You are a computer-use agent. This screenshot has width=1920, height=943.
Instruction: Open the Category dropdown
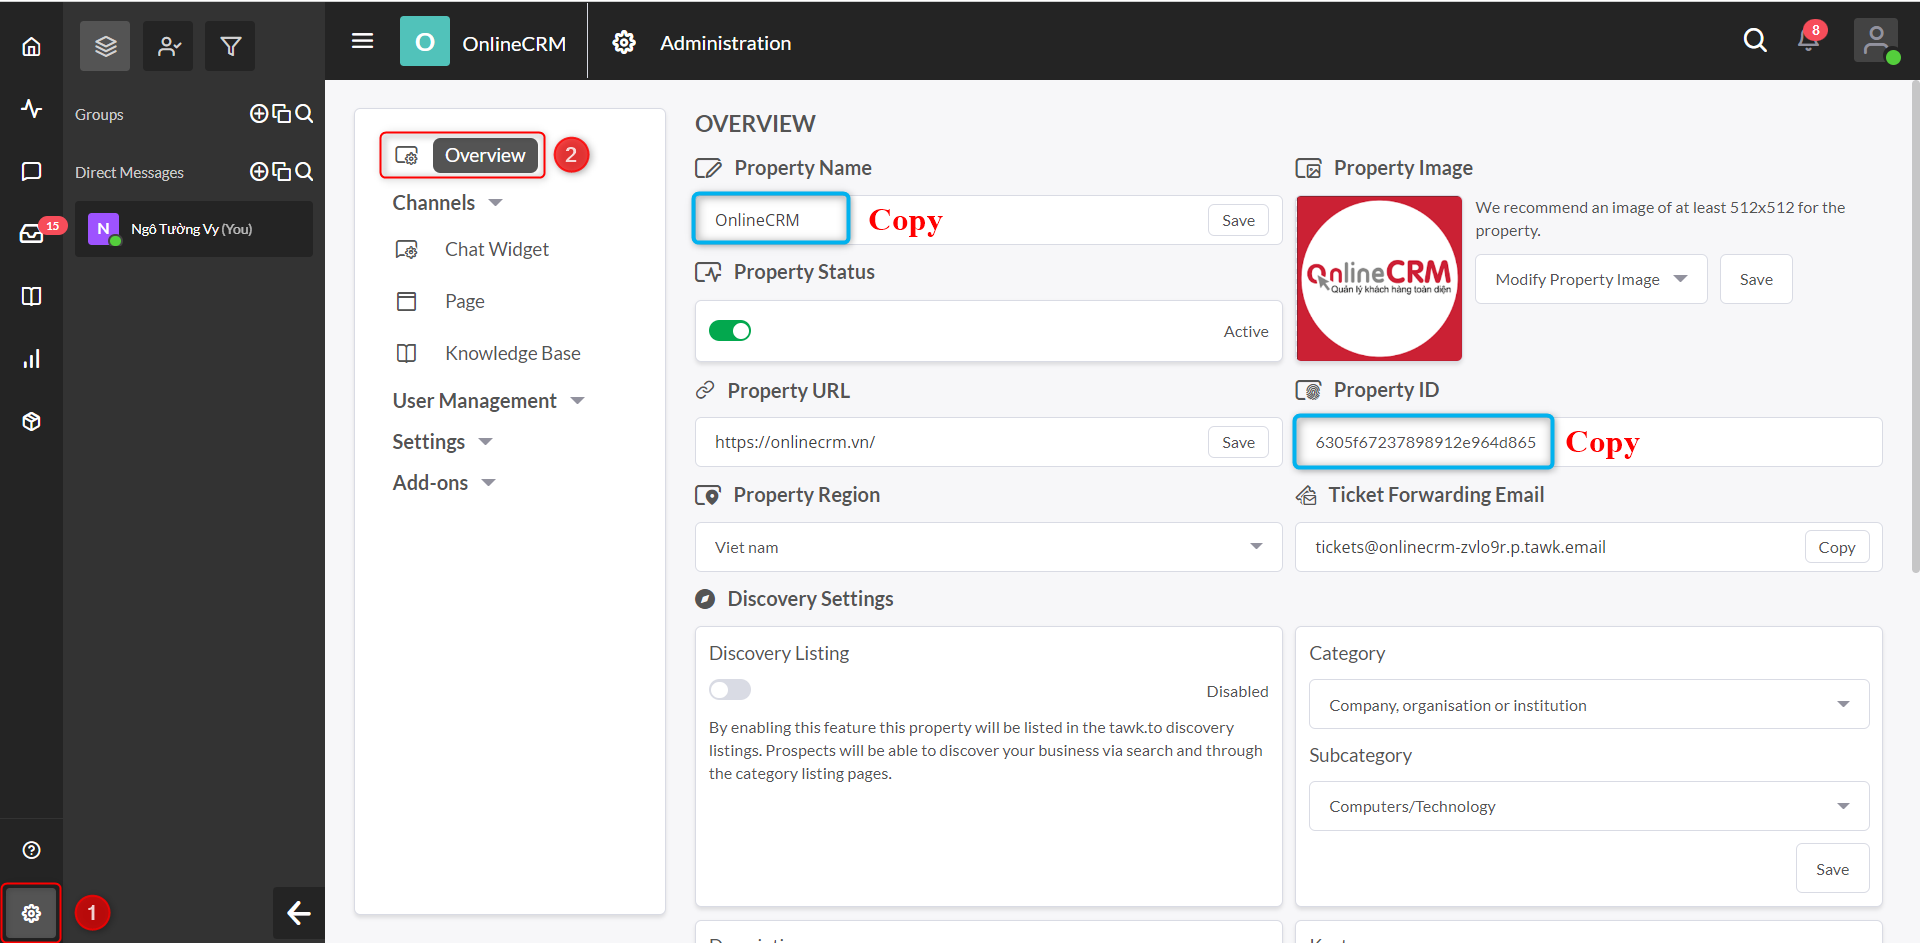tap(1588, 705)
